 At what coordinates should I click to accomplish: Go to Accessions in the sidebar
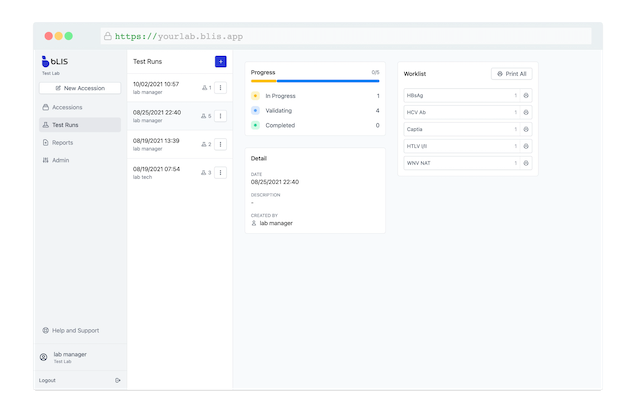(x=67, y=107)
